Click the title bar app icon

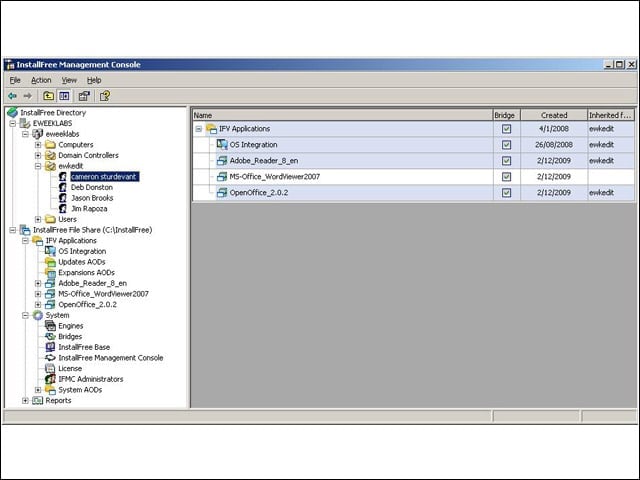pos(10,64)
